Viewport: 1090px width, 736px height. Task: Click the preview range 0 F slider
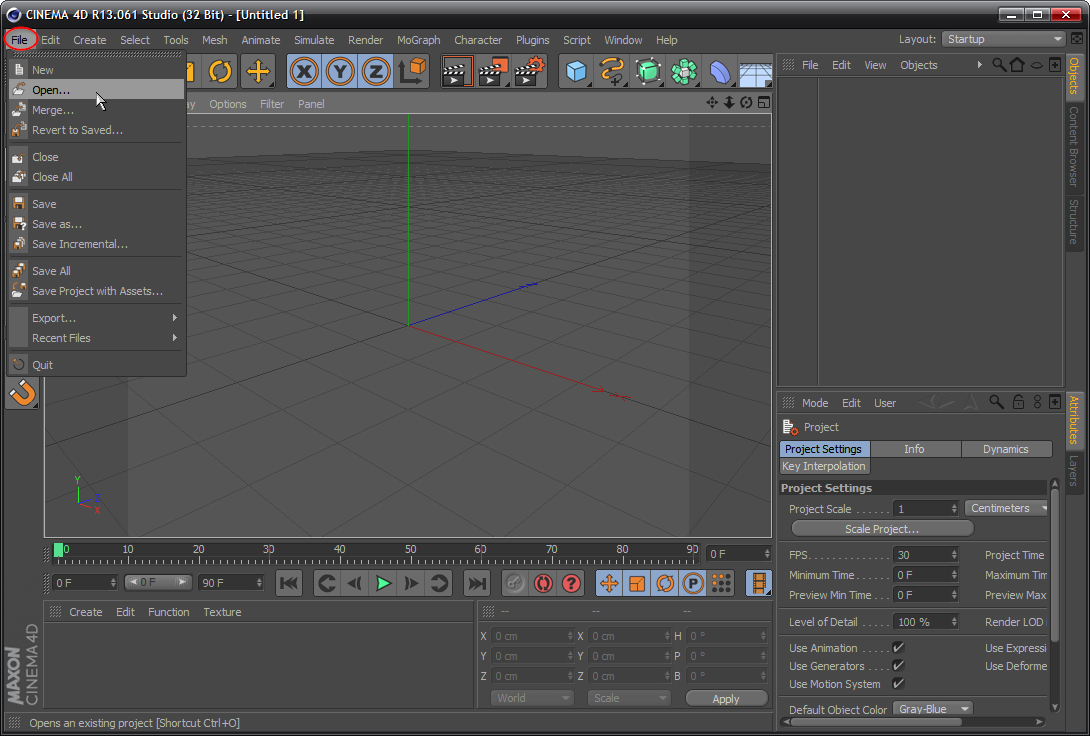click(x=157, y=582)
